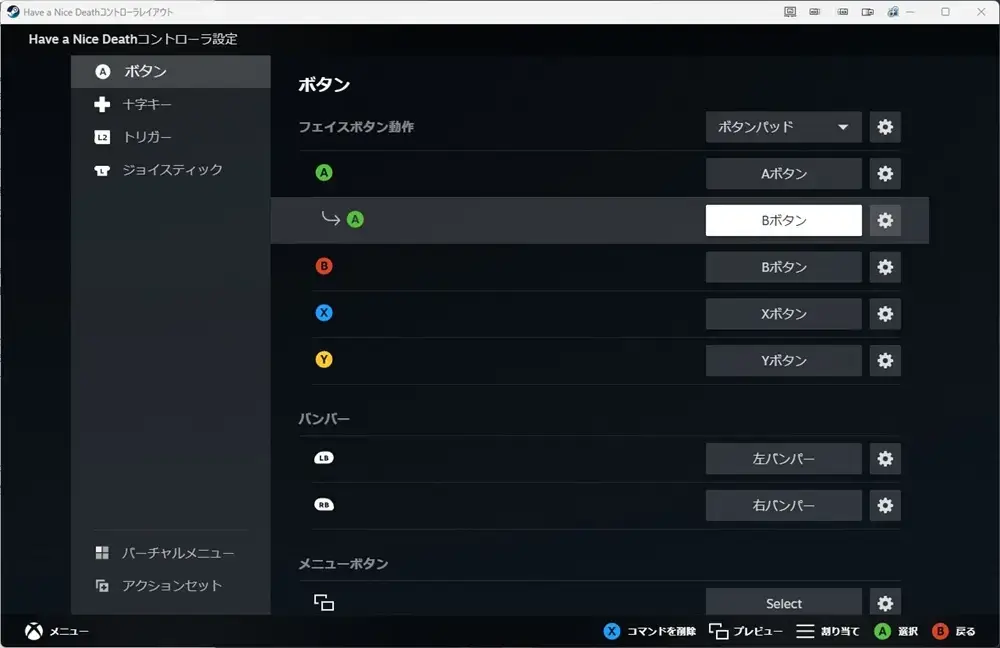The width and height of the screenshot is (1000, 648).
Task: Click コマンドを削除 in bottom bar
Action: (x=649, y=631)
